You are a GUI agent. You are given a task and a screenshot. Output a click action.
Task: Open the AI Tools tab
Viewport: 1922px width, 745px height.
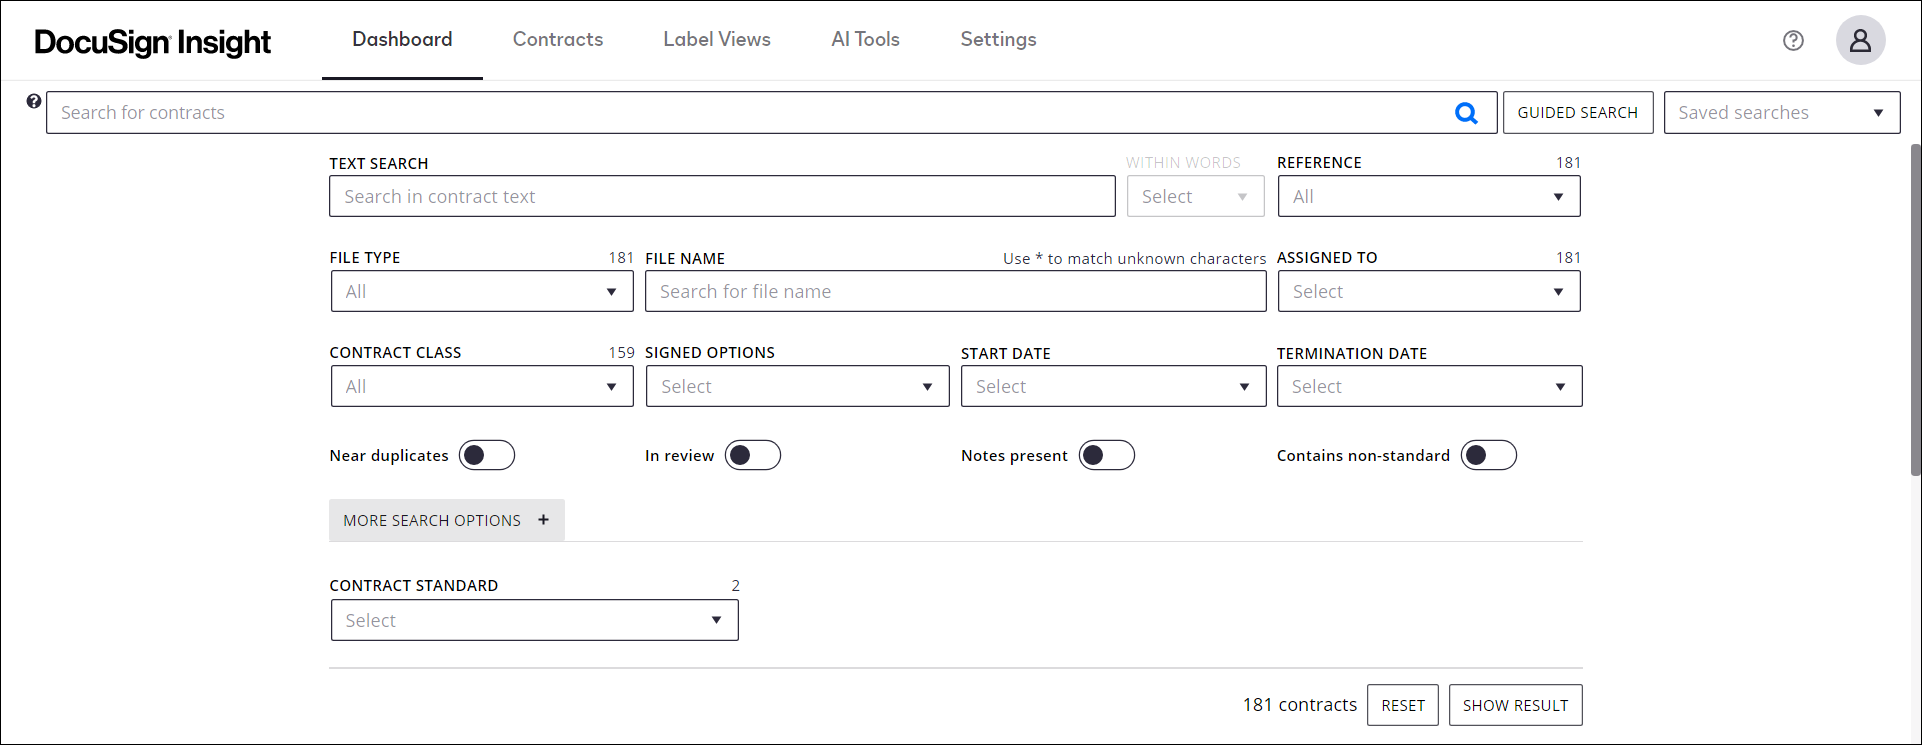866,40
